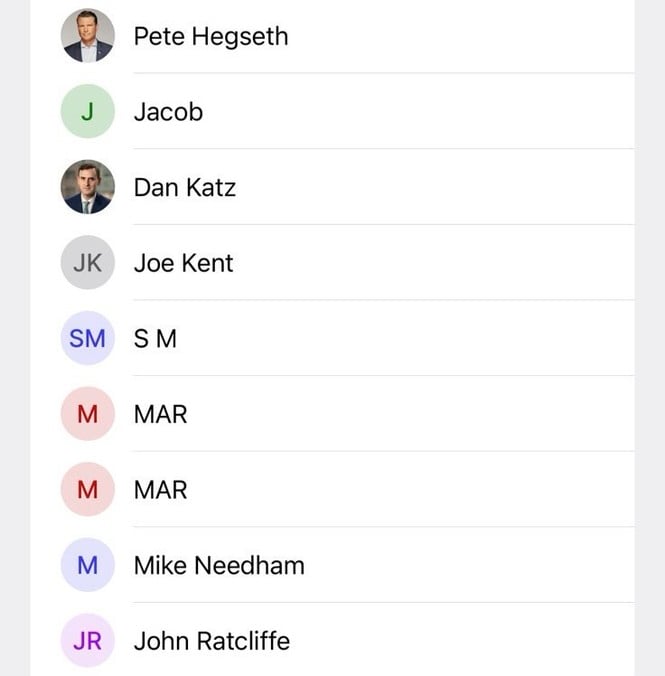The height and width of the screenshot is (676, 665).
Task: Click the red M avatar above Mike Needham
Action: (88, 490)
